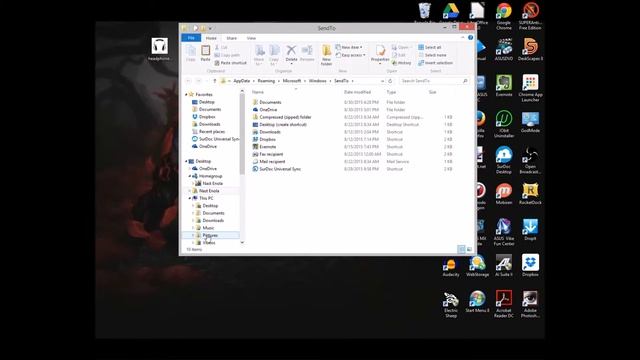Open Google Chrome desktop icon
This screenshot has width=640, height=360.
click(504, 16)
